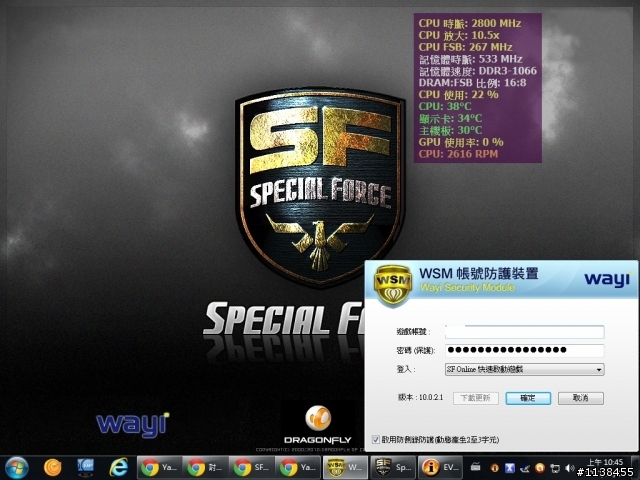
Task: Open the network tray icon
Action: tap(555, 468)
